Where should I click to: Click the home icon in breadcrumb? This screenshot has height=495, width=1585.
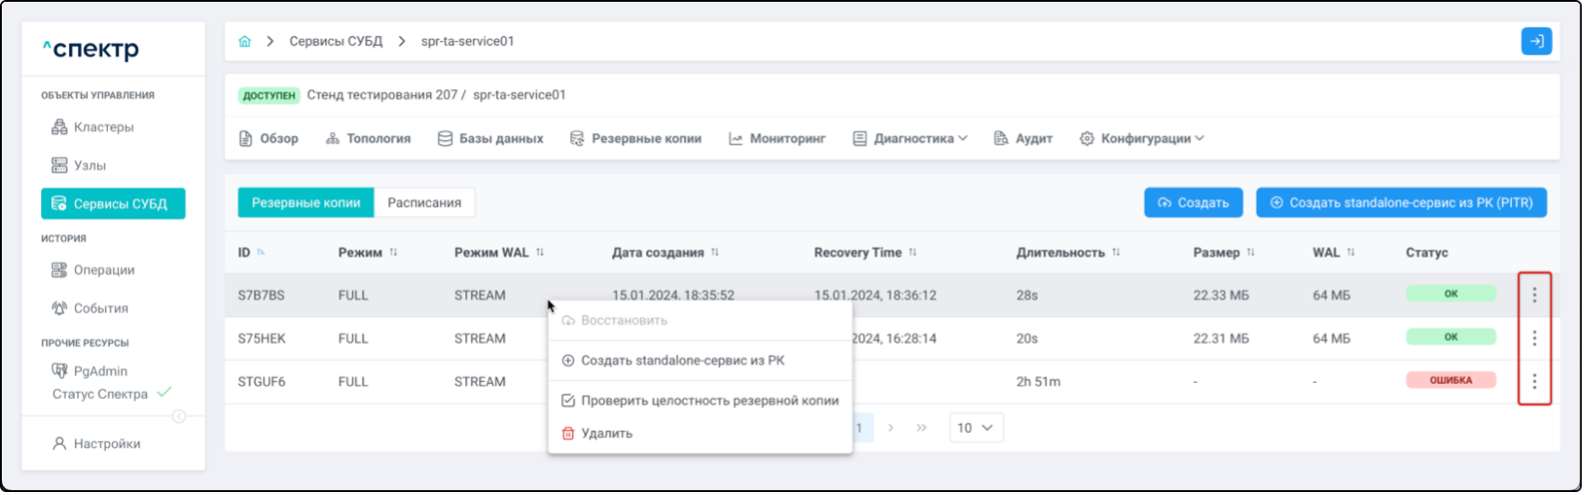click(x=245, y=42)
